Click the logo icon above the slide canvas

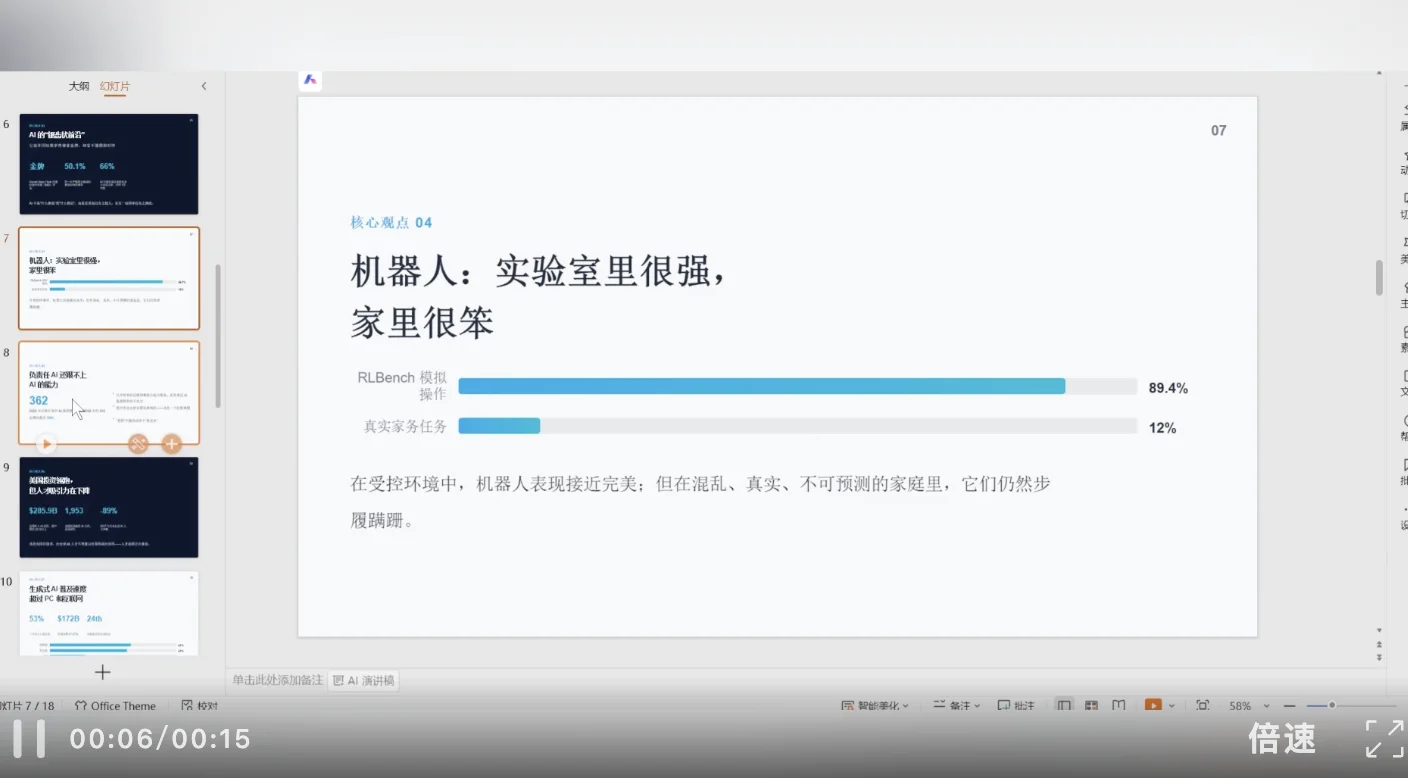point(310,80)
